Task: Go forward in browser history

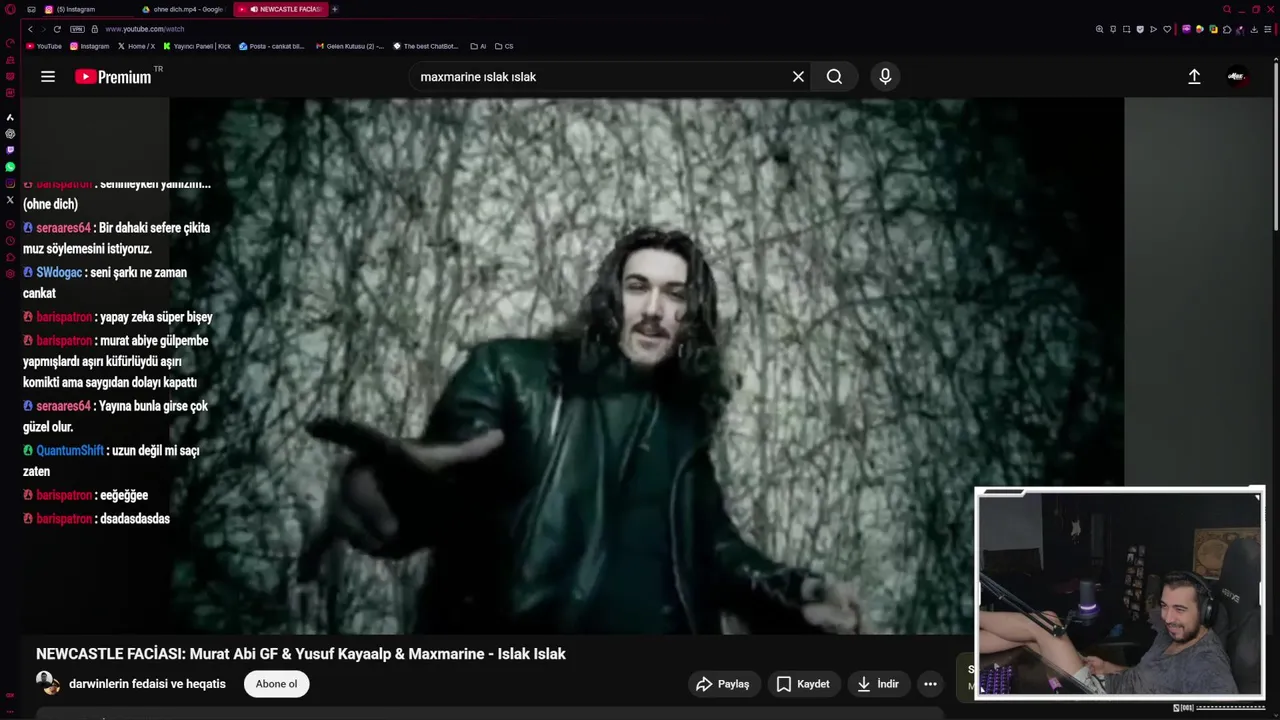Action: click(43, 29)
